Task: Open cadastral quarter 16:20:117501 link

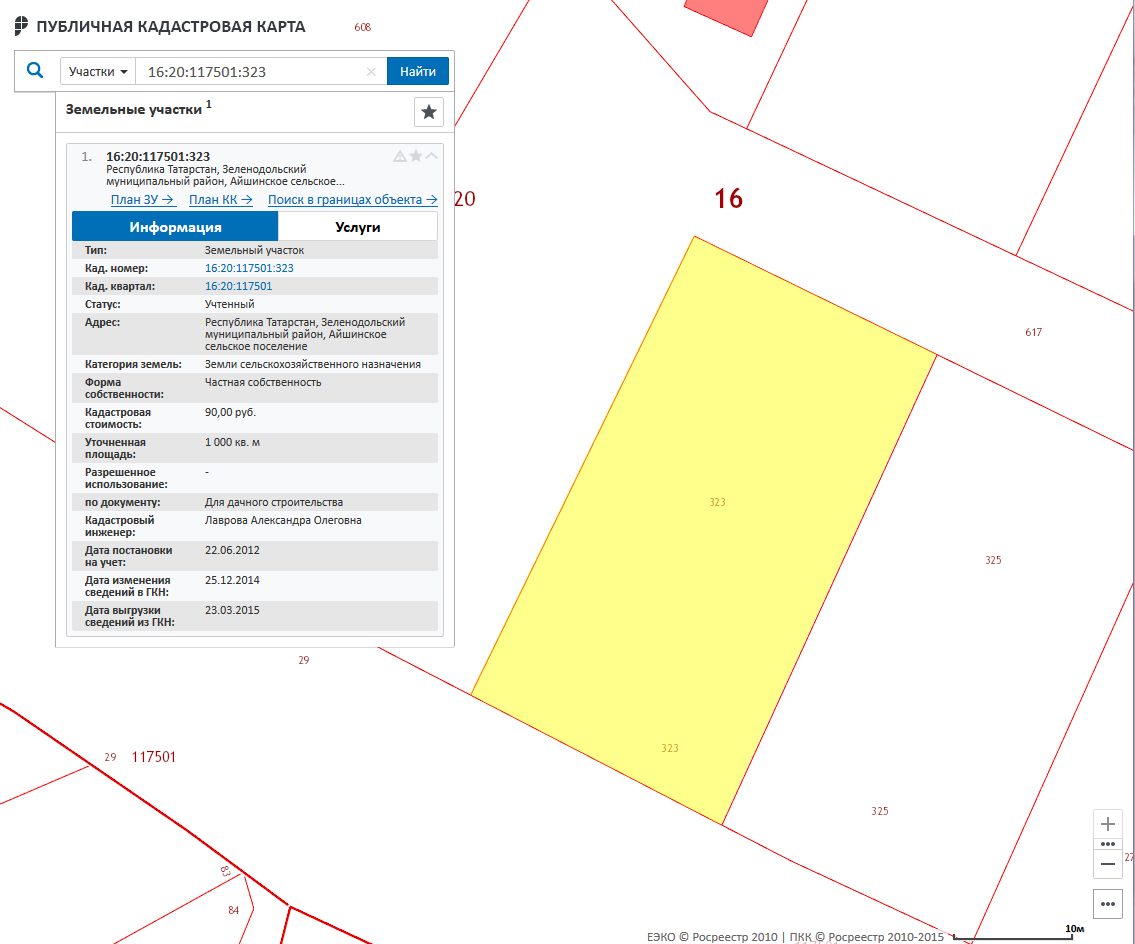Action: coord(238,286)
